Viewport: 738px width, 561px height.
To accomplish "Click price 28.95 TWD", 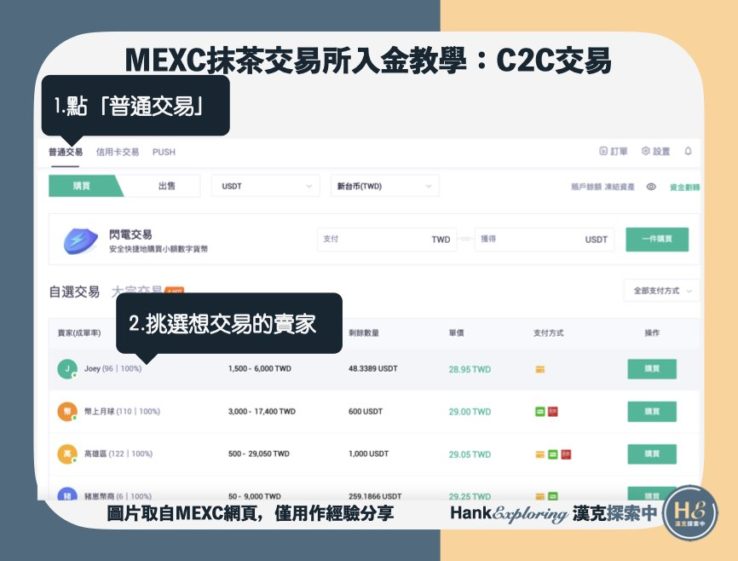I will click(470, 369).
